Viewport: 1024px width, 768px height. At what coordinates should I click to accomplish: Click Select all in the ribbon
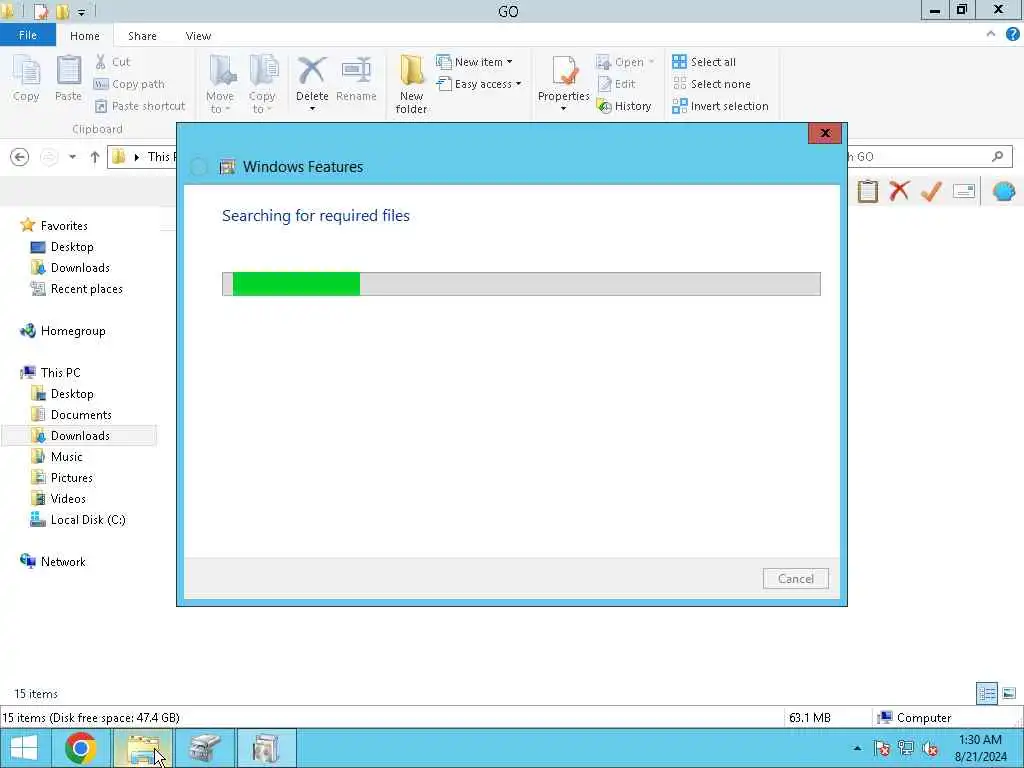tap(704, 62)
